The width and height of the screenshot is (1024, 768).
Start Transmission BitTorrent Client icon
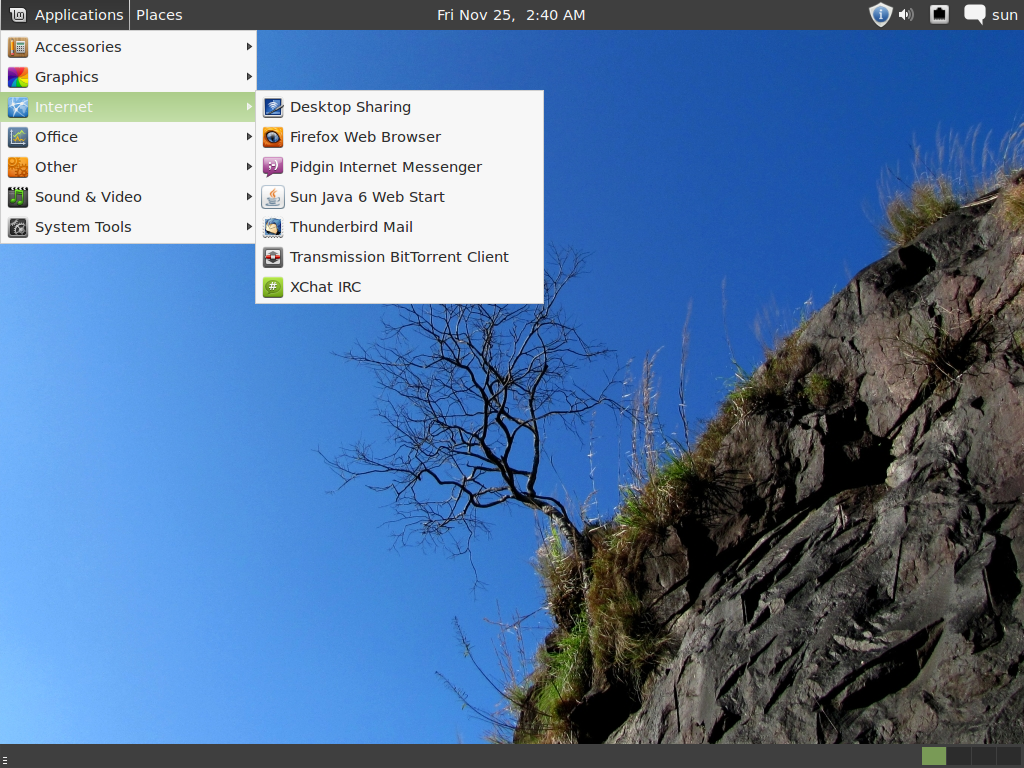click(x=272, y=257)
